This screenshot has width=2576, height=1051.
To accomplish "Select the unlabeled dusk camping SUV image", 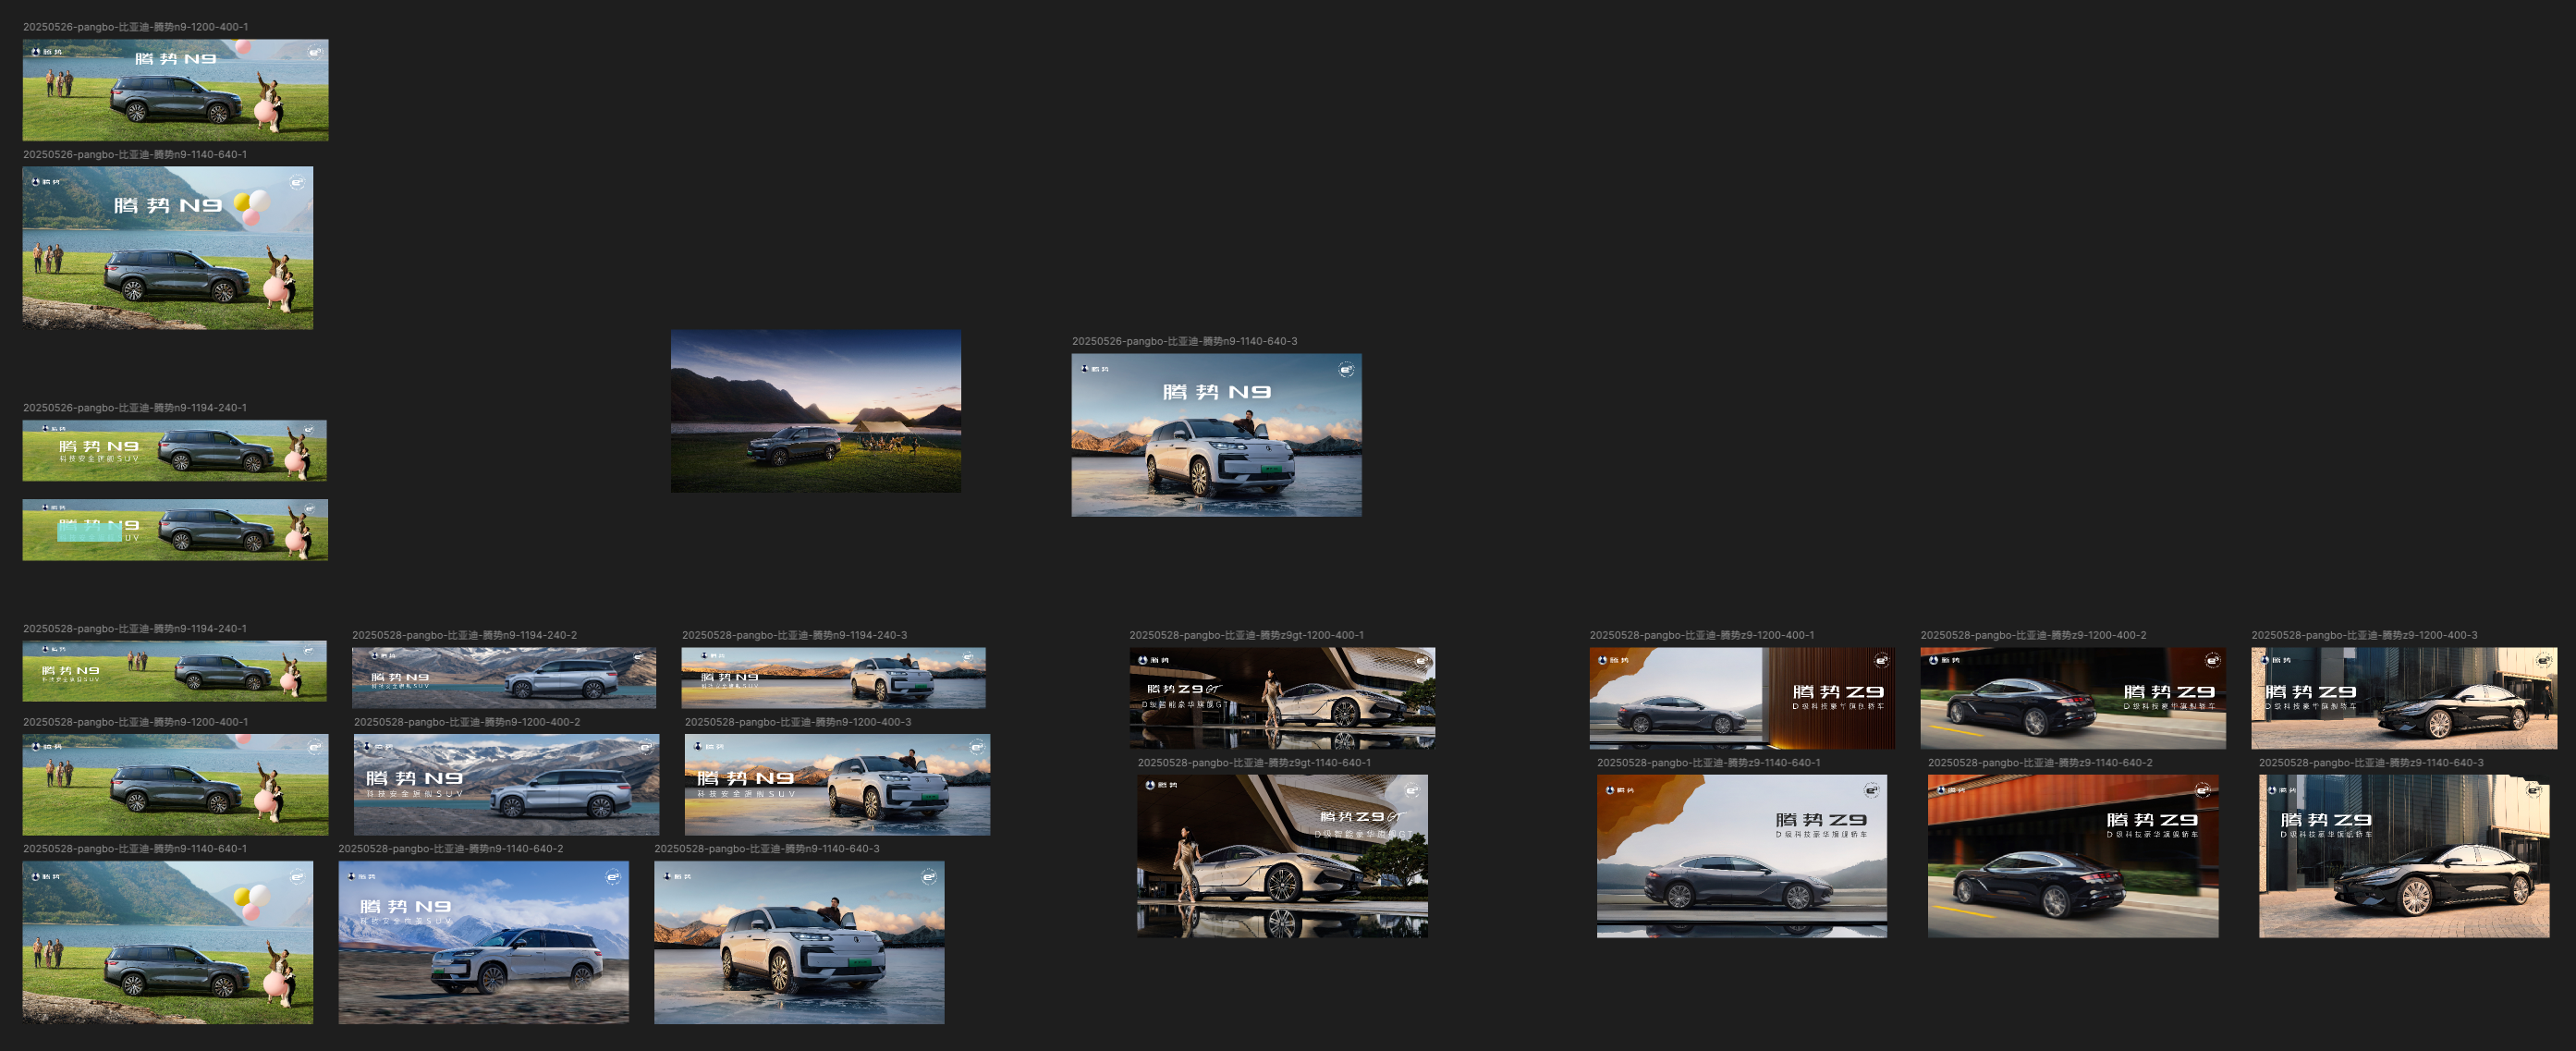I will [816, 411].
